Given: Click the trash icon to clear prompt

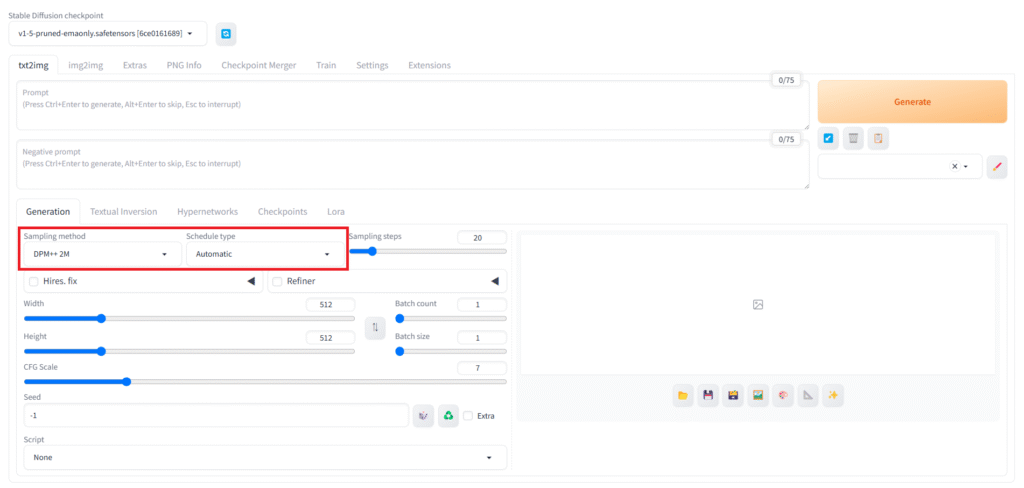Looking at the screenshot, I should [x=853, y=138].
